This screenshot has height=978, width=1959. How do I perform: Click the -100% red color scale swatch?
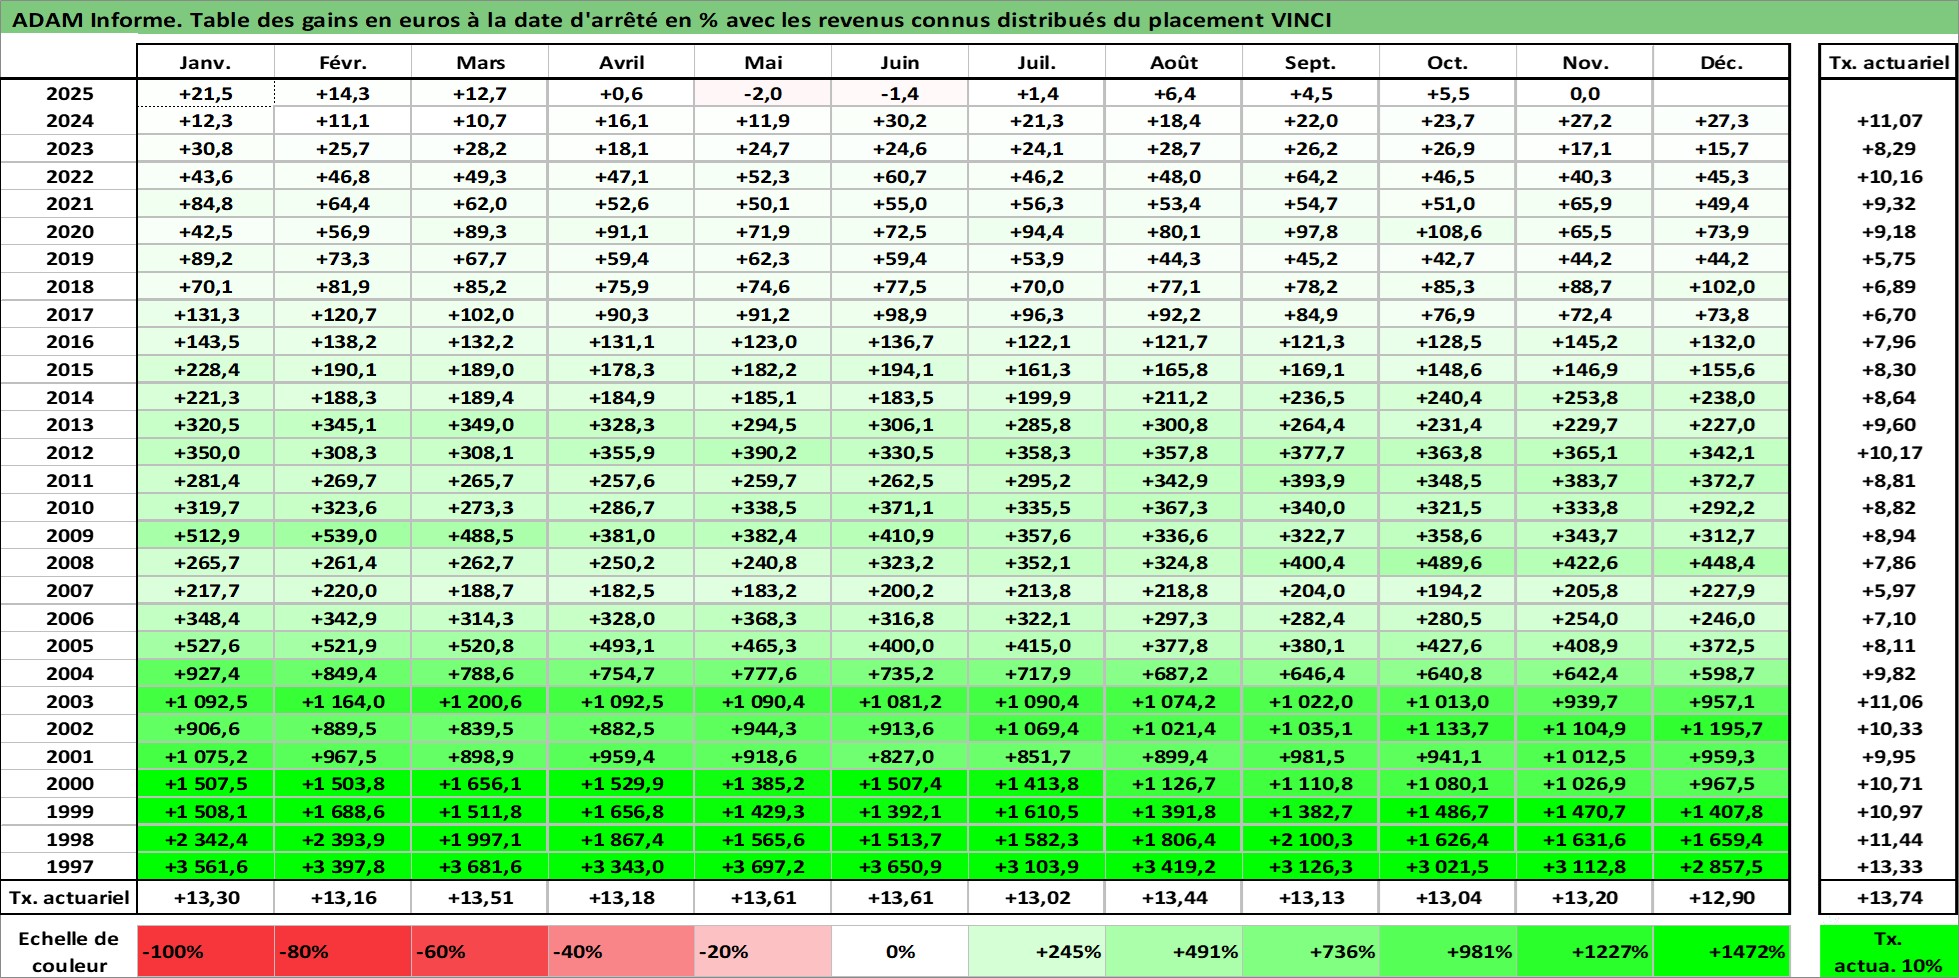pos(205,951)
